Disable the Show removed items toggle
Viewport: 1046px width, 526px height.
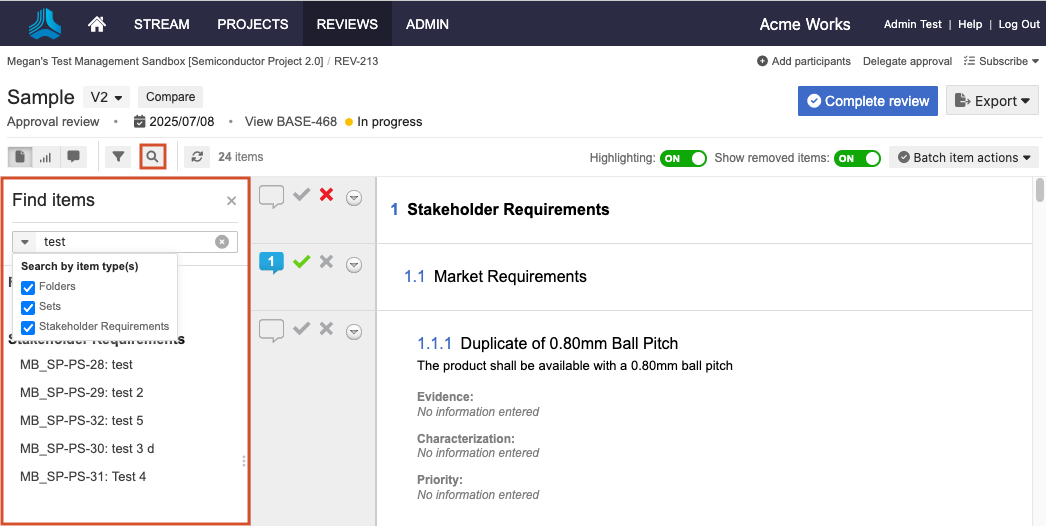pyautogui.click(x=857, y=158)
